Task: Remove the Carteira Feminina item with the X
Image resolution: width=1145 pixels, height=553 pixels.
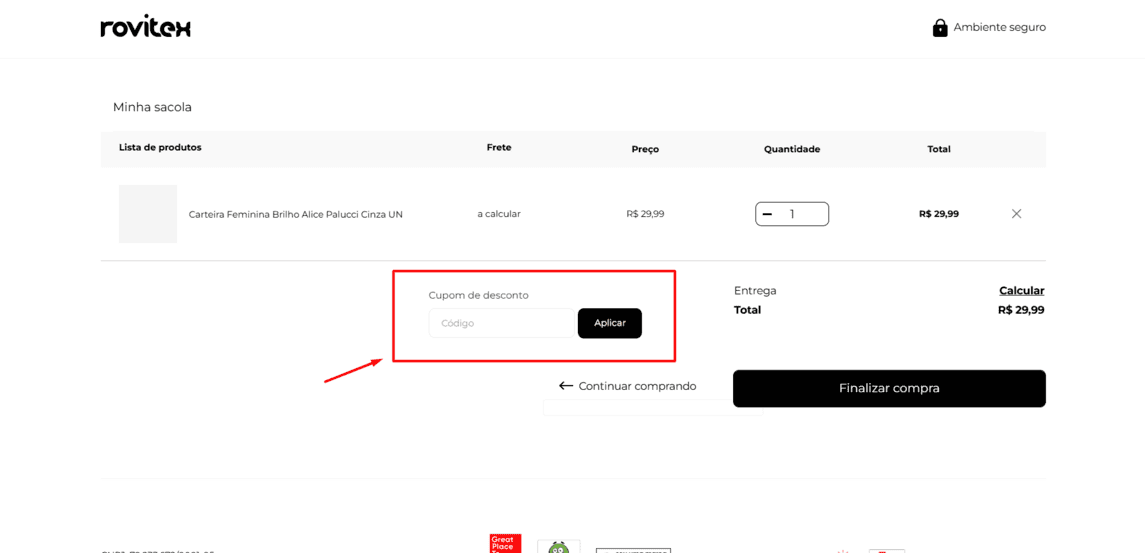Action: 1016,214
